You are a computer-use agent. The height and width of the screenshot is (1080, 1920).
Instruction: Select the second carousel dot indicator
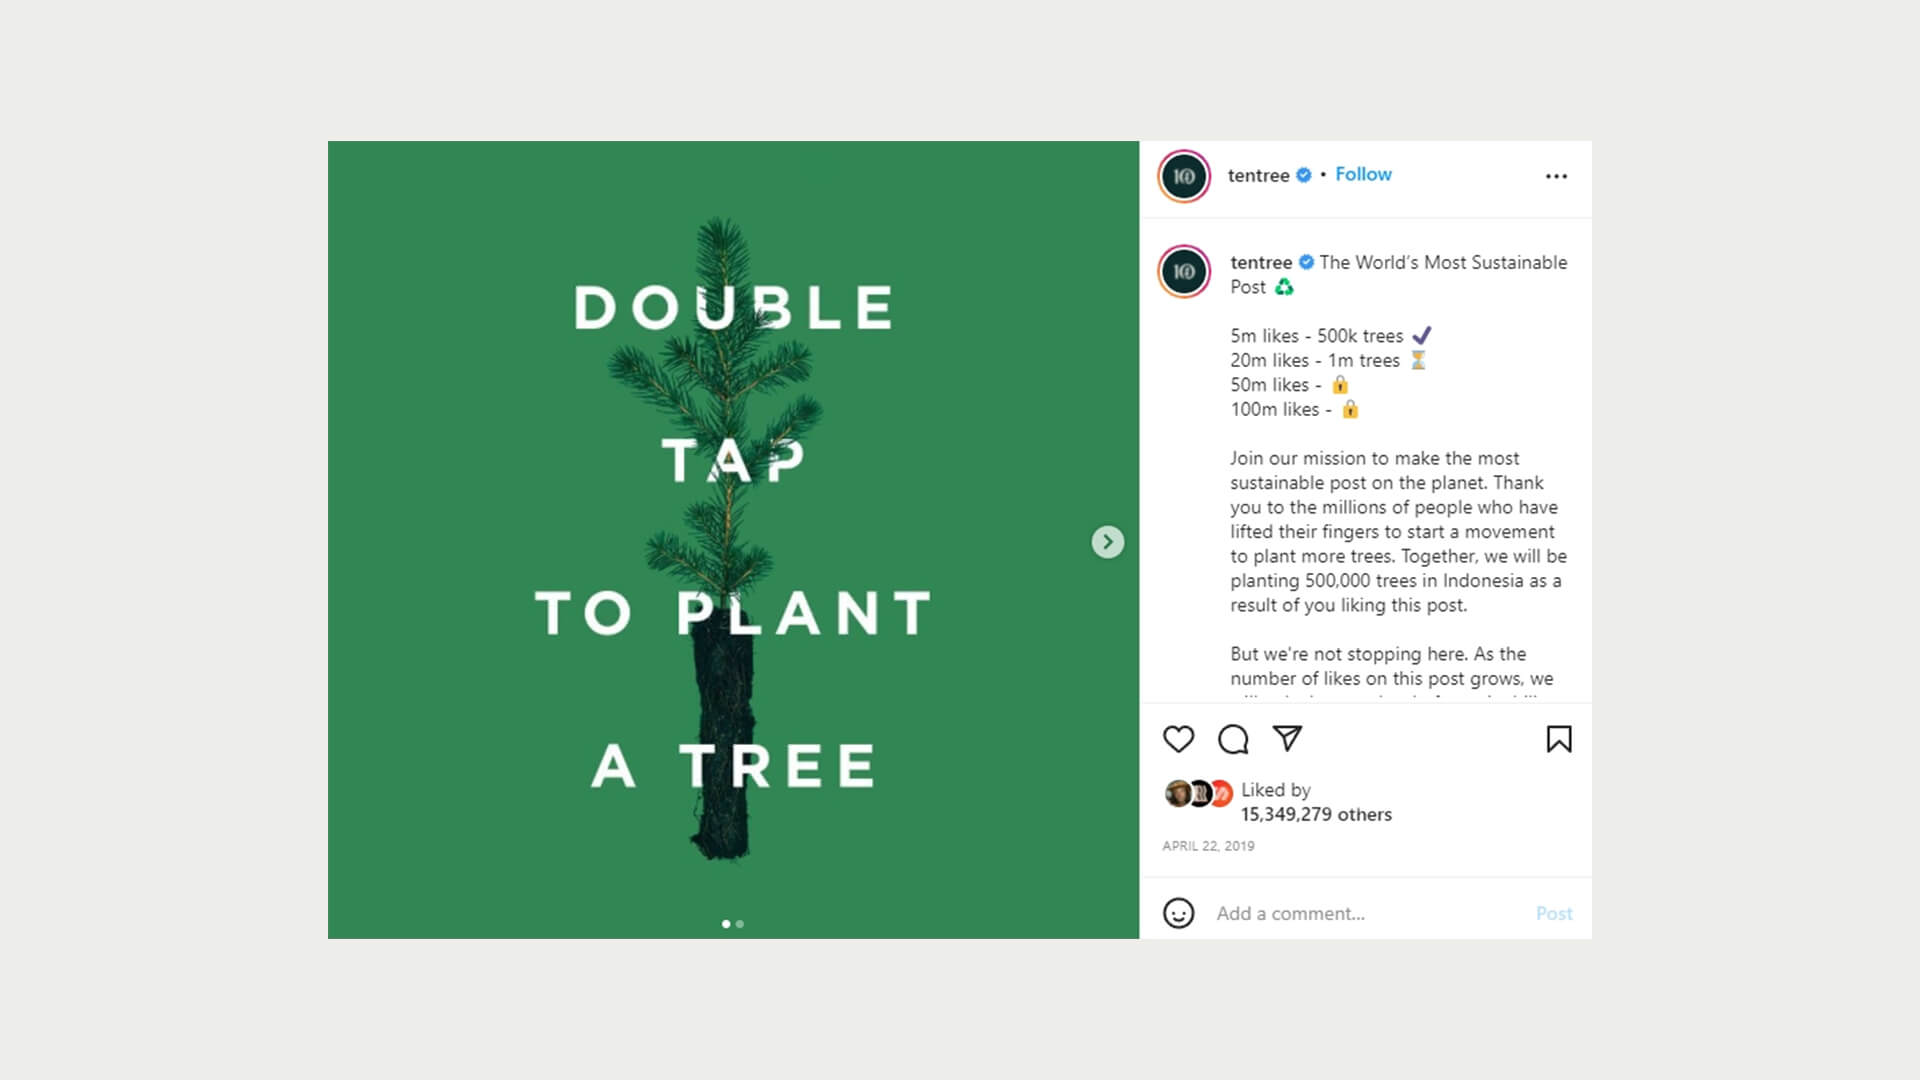click(x=740, y=924)
